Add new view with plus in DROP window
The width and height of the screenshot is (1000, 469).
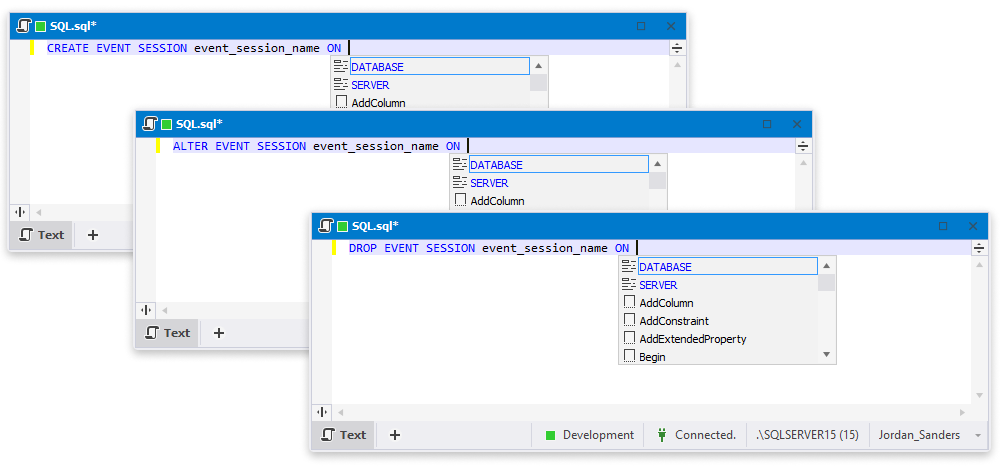click(x=395, y=435)
